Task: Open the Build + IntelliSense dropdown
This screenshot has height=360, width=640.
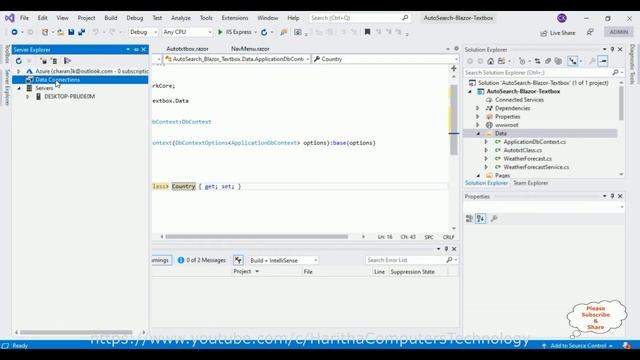Action: point(283,260)
